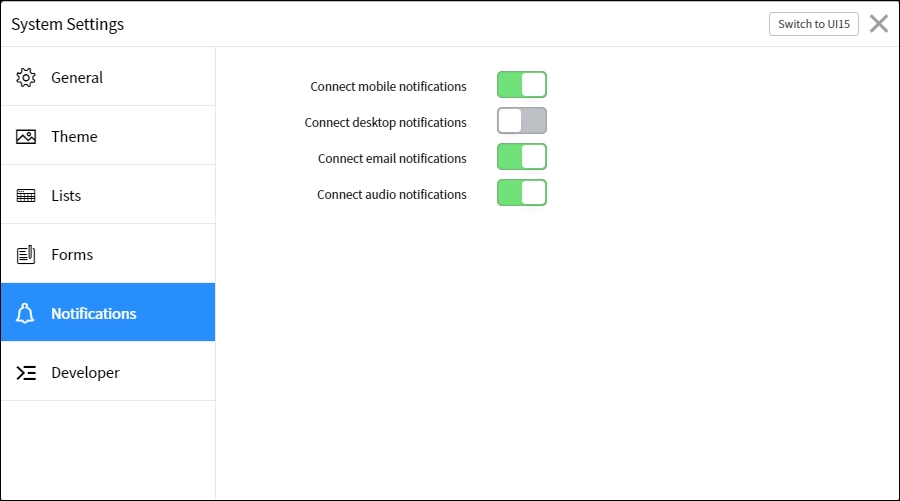Switch to the Theme tab

(x=108, y=136)
